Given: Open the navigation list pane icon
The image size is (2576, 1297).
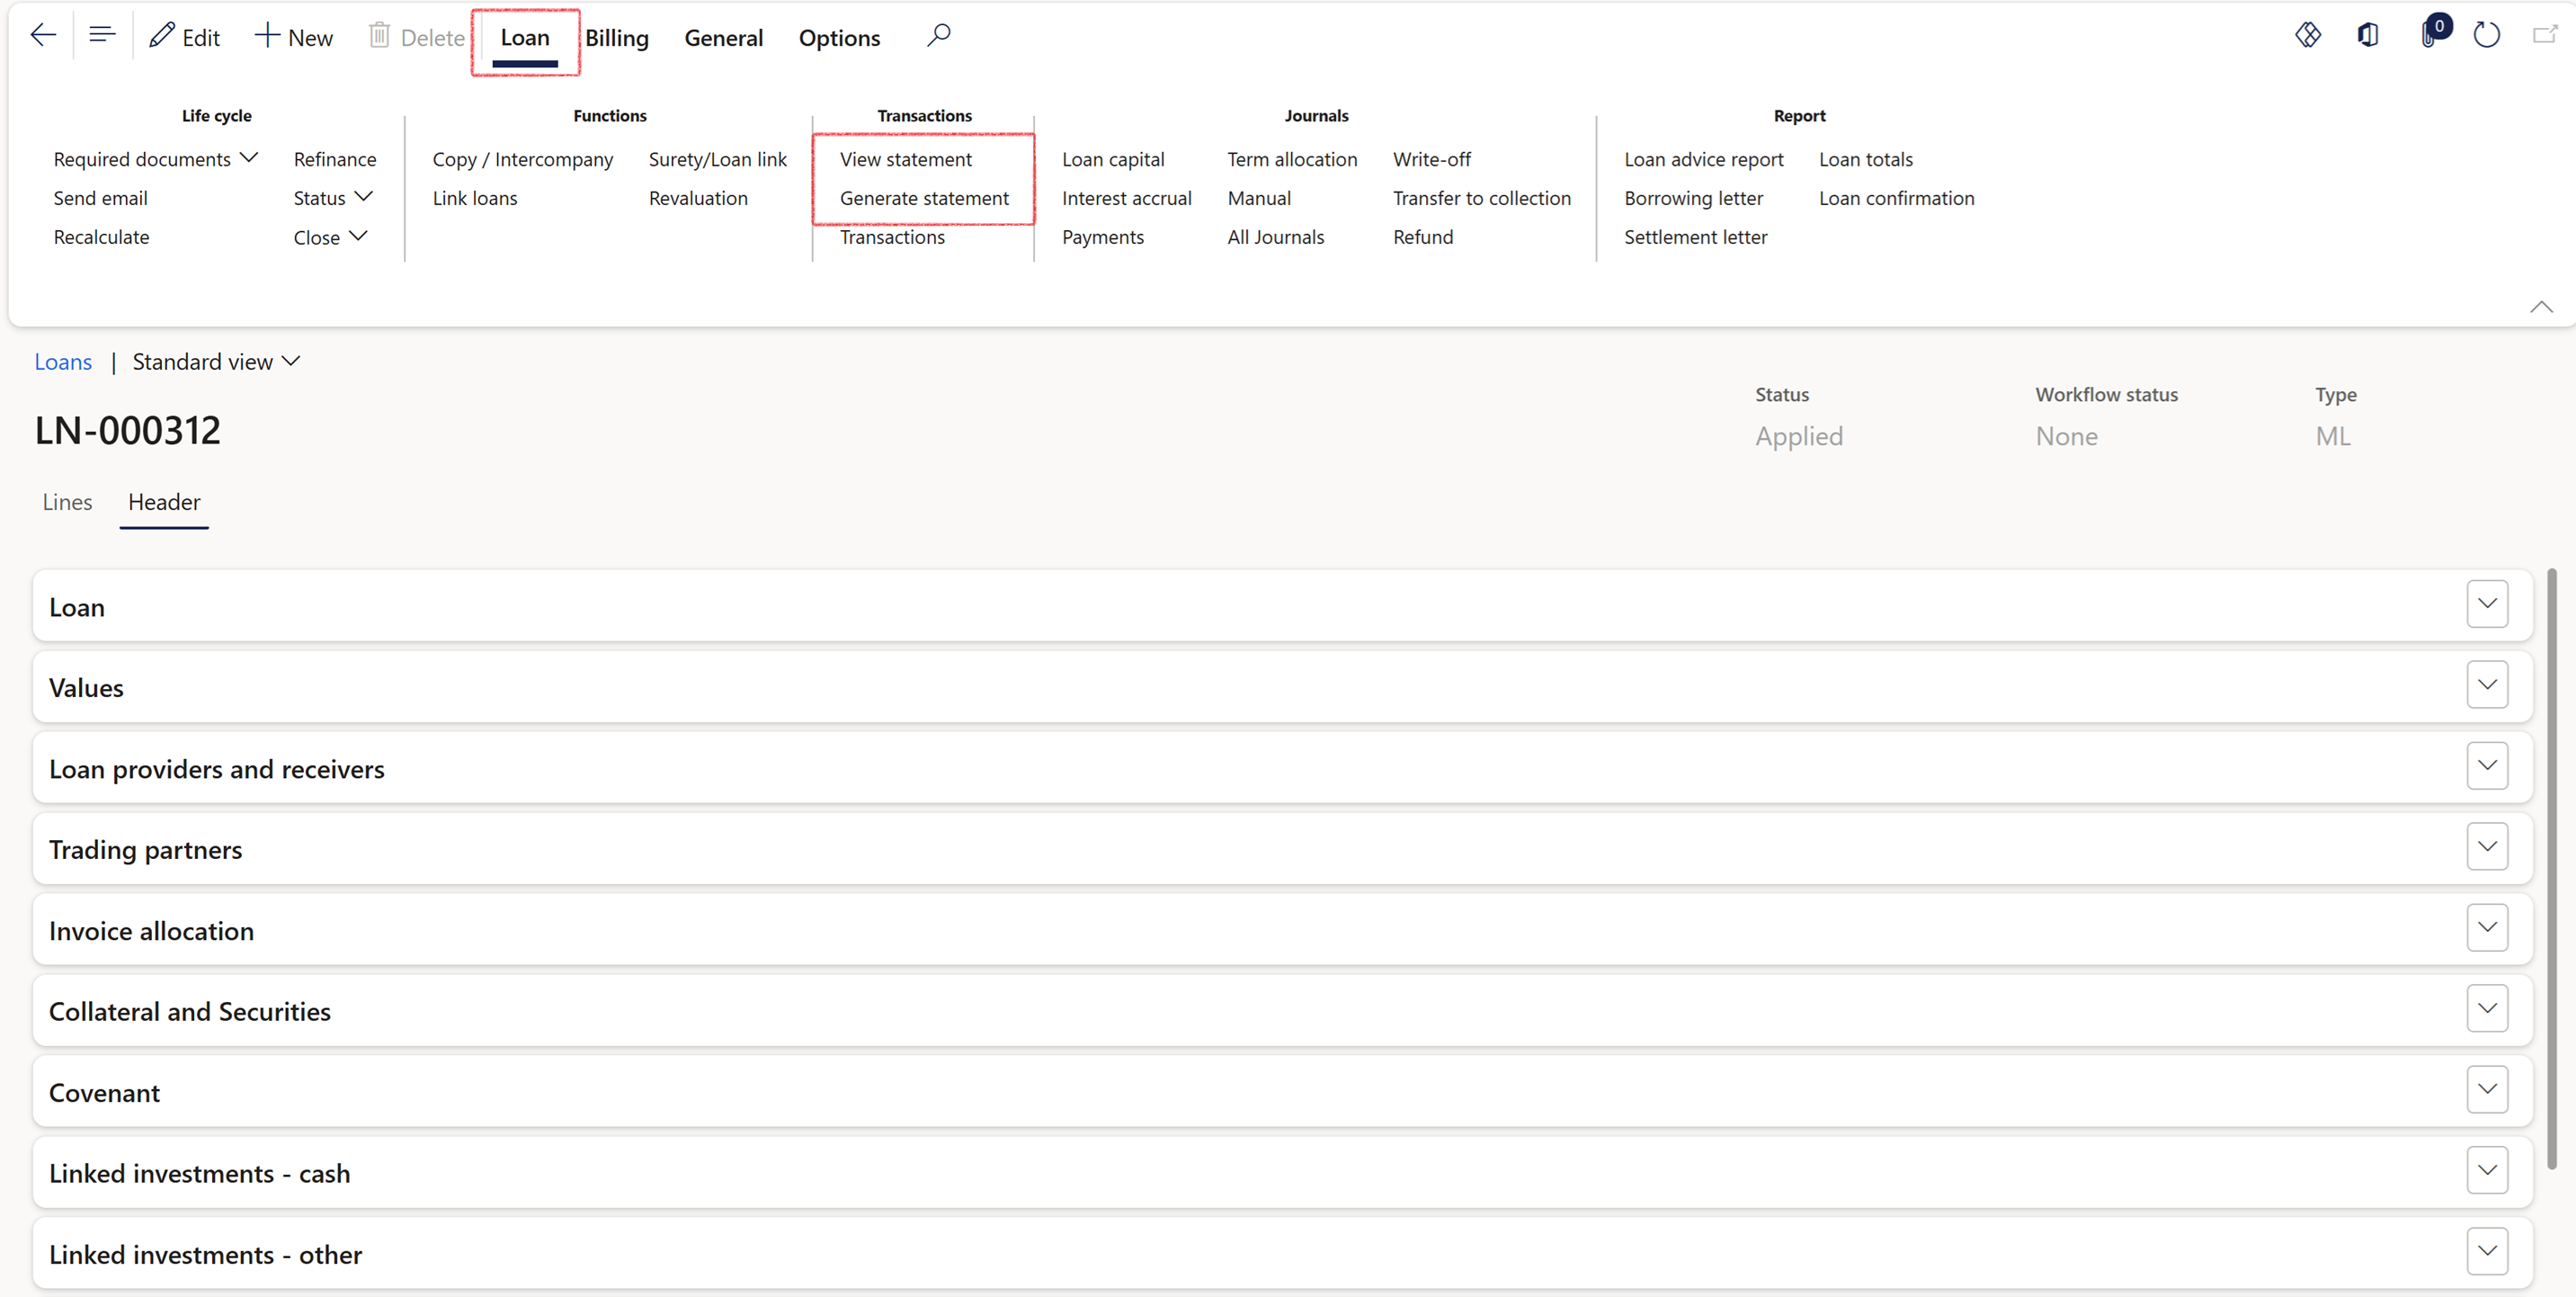Looking at the screenshot, I should coord(102,36).
